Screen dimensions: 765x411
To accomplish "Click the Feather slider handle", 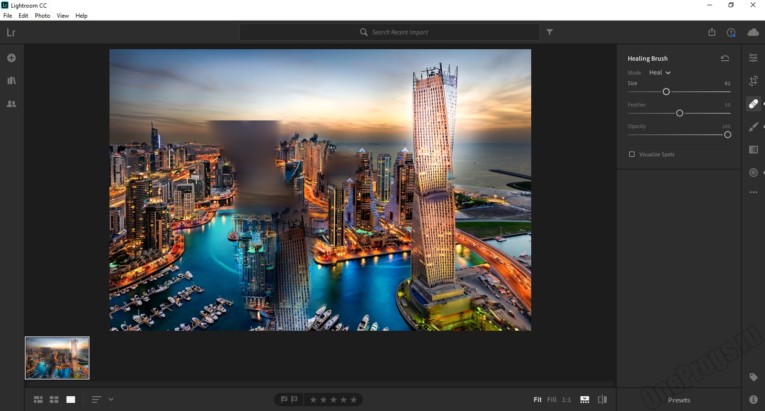I will pos(680,113).
